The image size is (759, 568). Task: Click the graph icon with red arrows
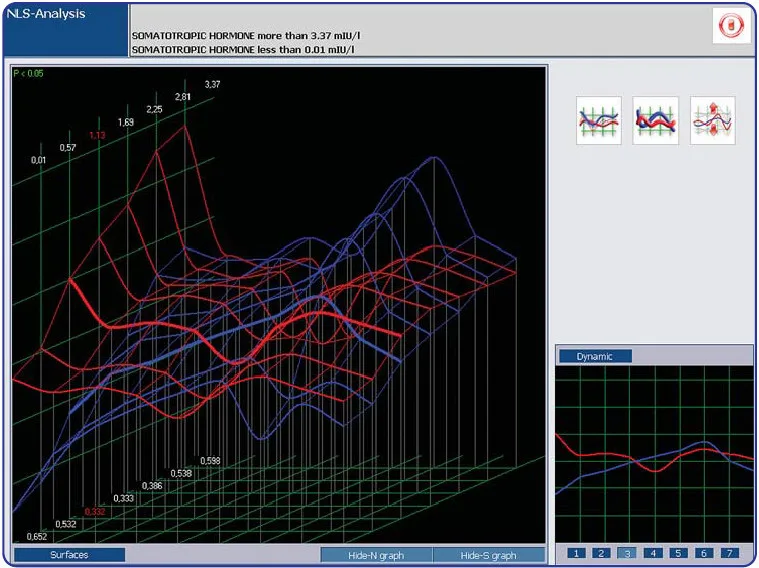tap(713, 122)
